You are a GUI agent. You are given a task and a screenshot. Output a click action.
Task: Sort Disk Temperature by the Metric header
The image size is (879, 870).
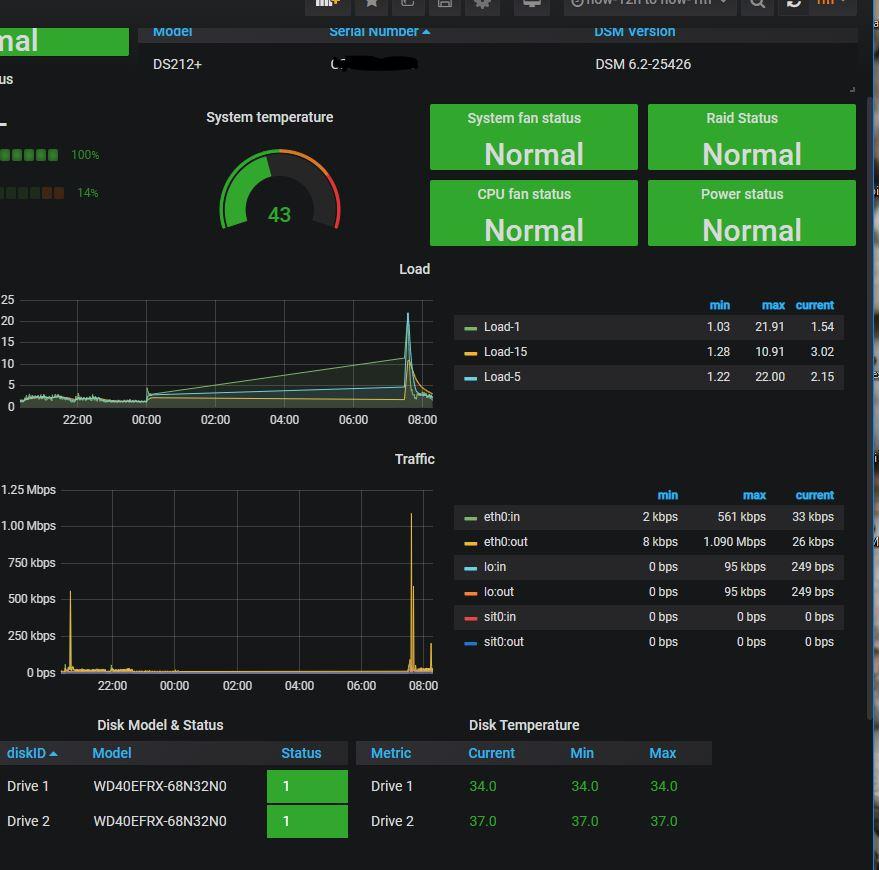pyautogui.click(x=391, y=753)
